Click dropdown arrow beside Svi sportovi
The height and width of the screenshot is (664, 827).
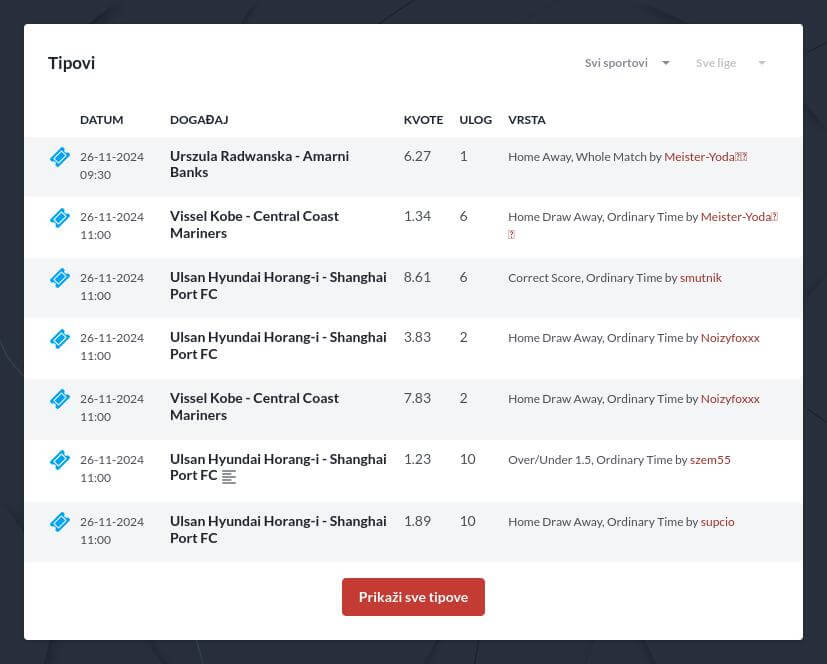[x=666, y=63]
